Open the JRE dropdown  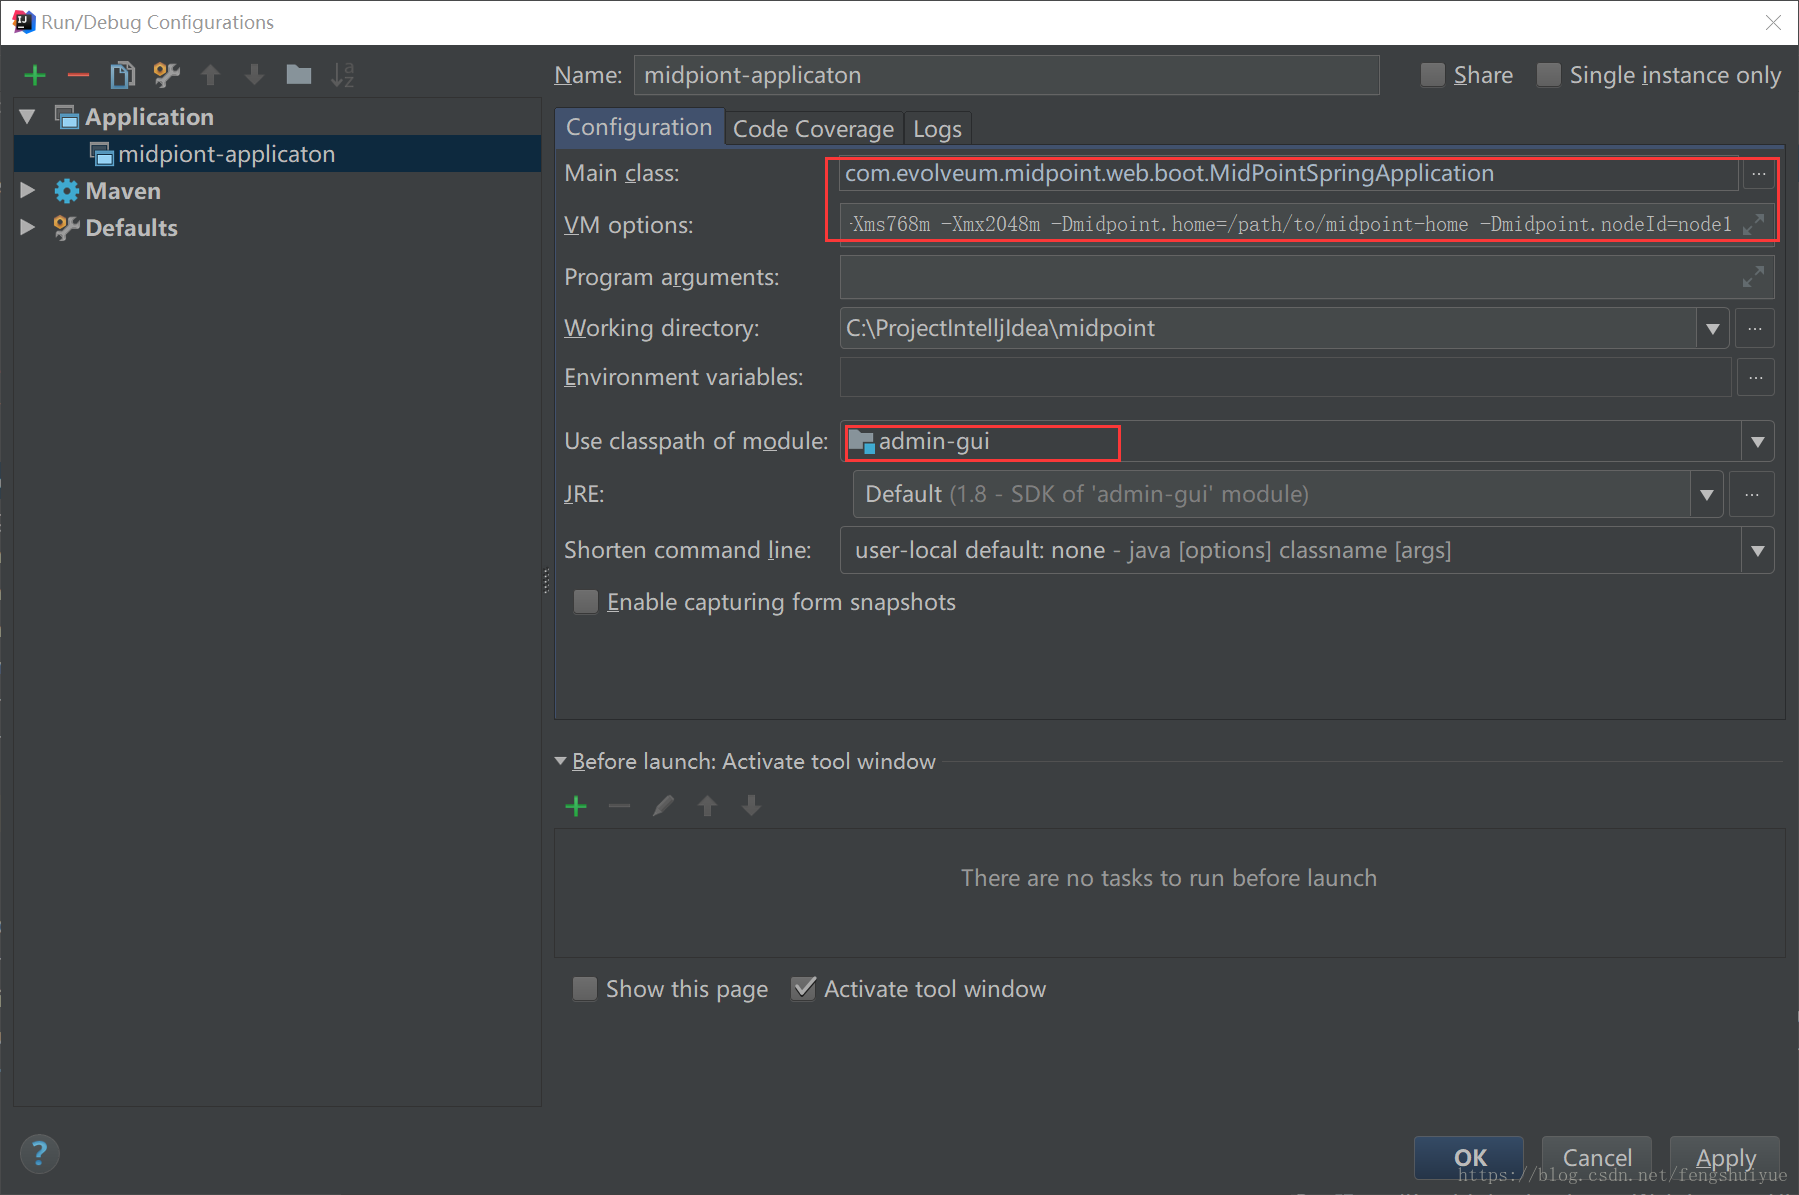[1707, 494]
